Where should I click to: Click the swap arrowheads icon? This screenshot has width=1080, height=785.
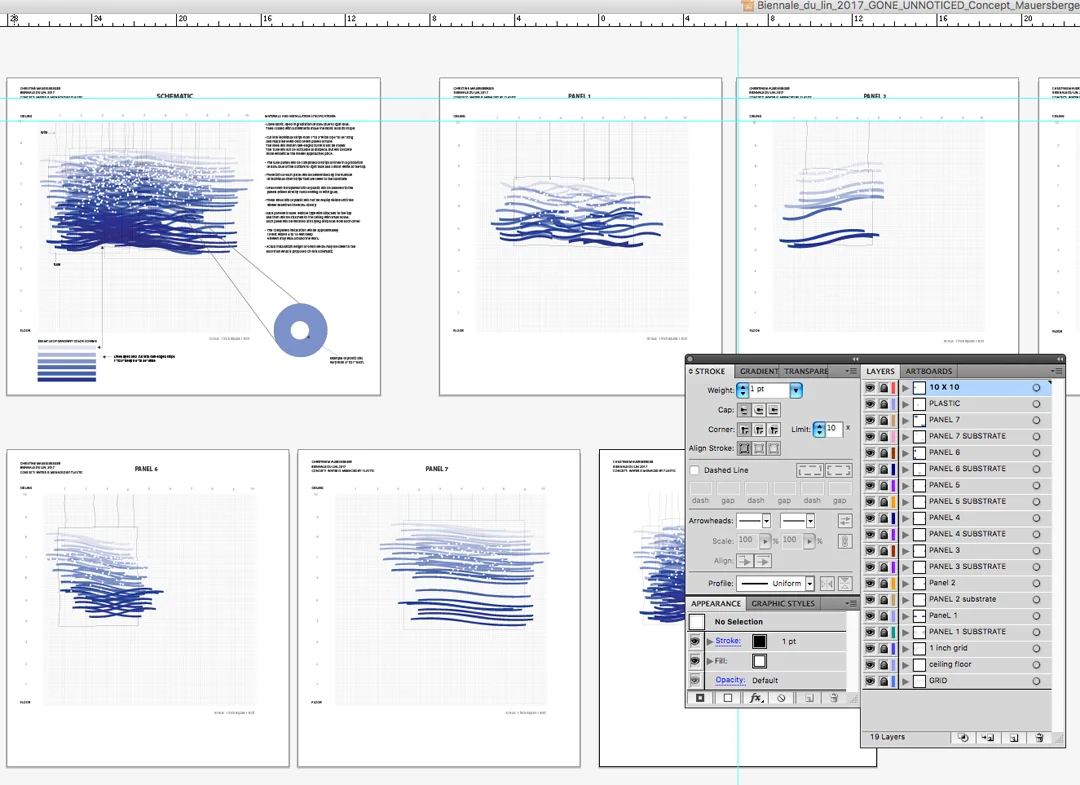845,521
